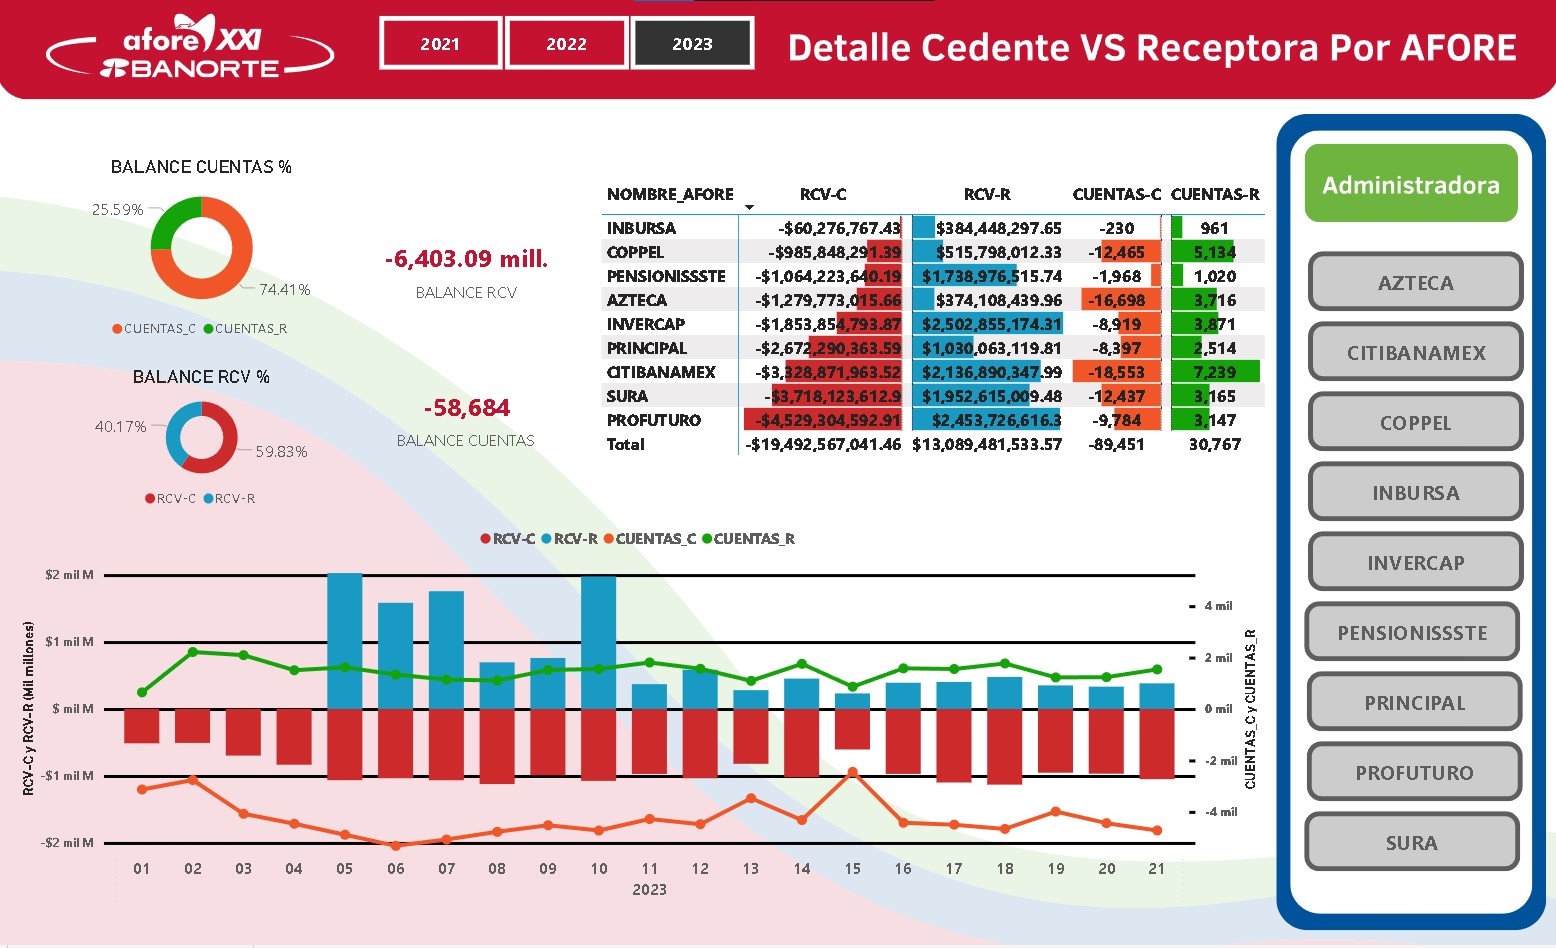1556x948 pixels.
Task: Filter by AZTECA administradora button
Action: [1415, 283]
